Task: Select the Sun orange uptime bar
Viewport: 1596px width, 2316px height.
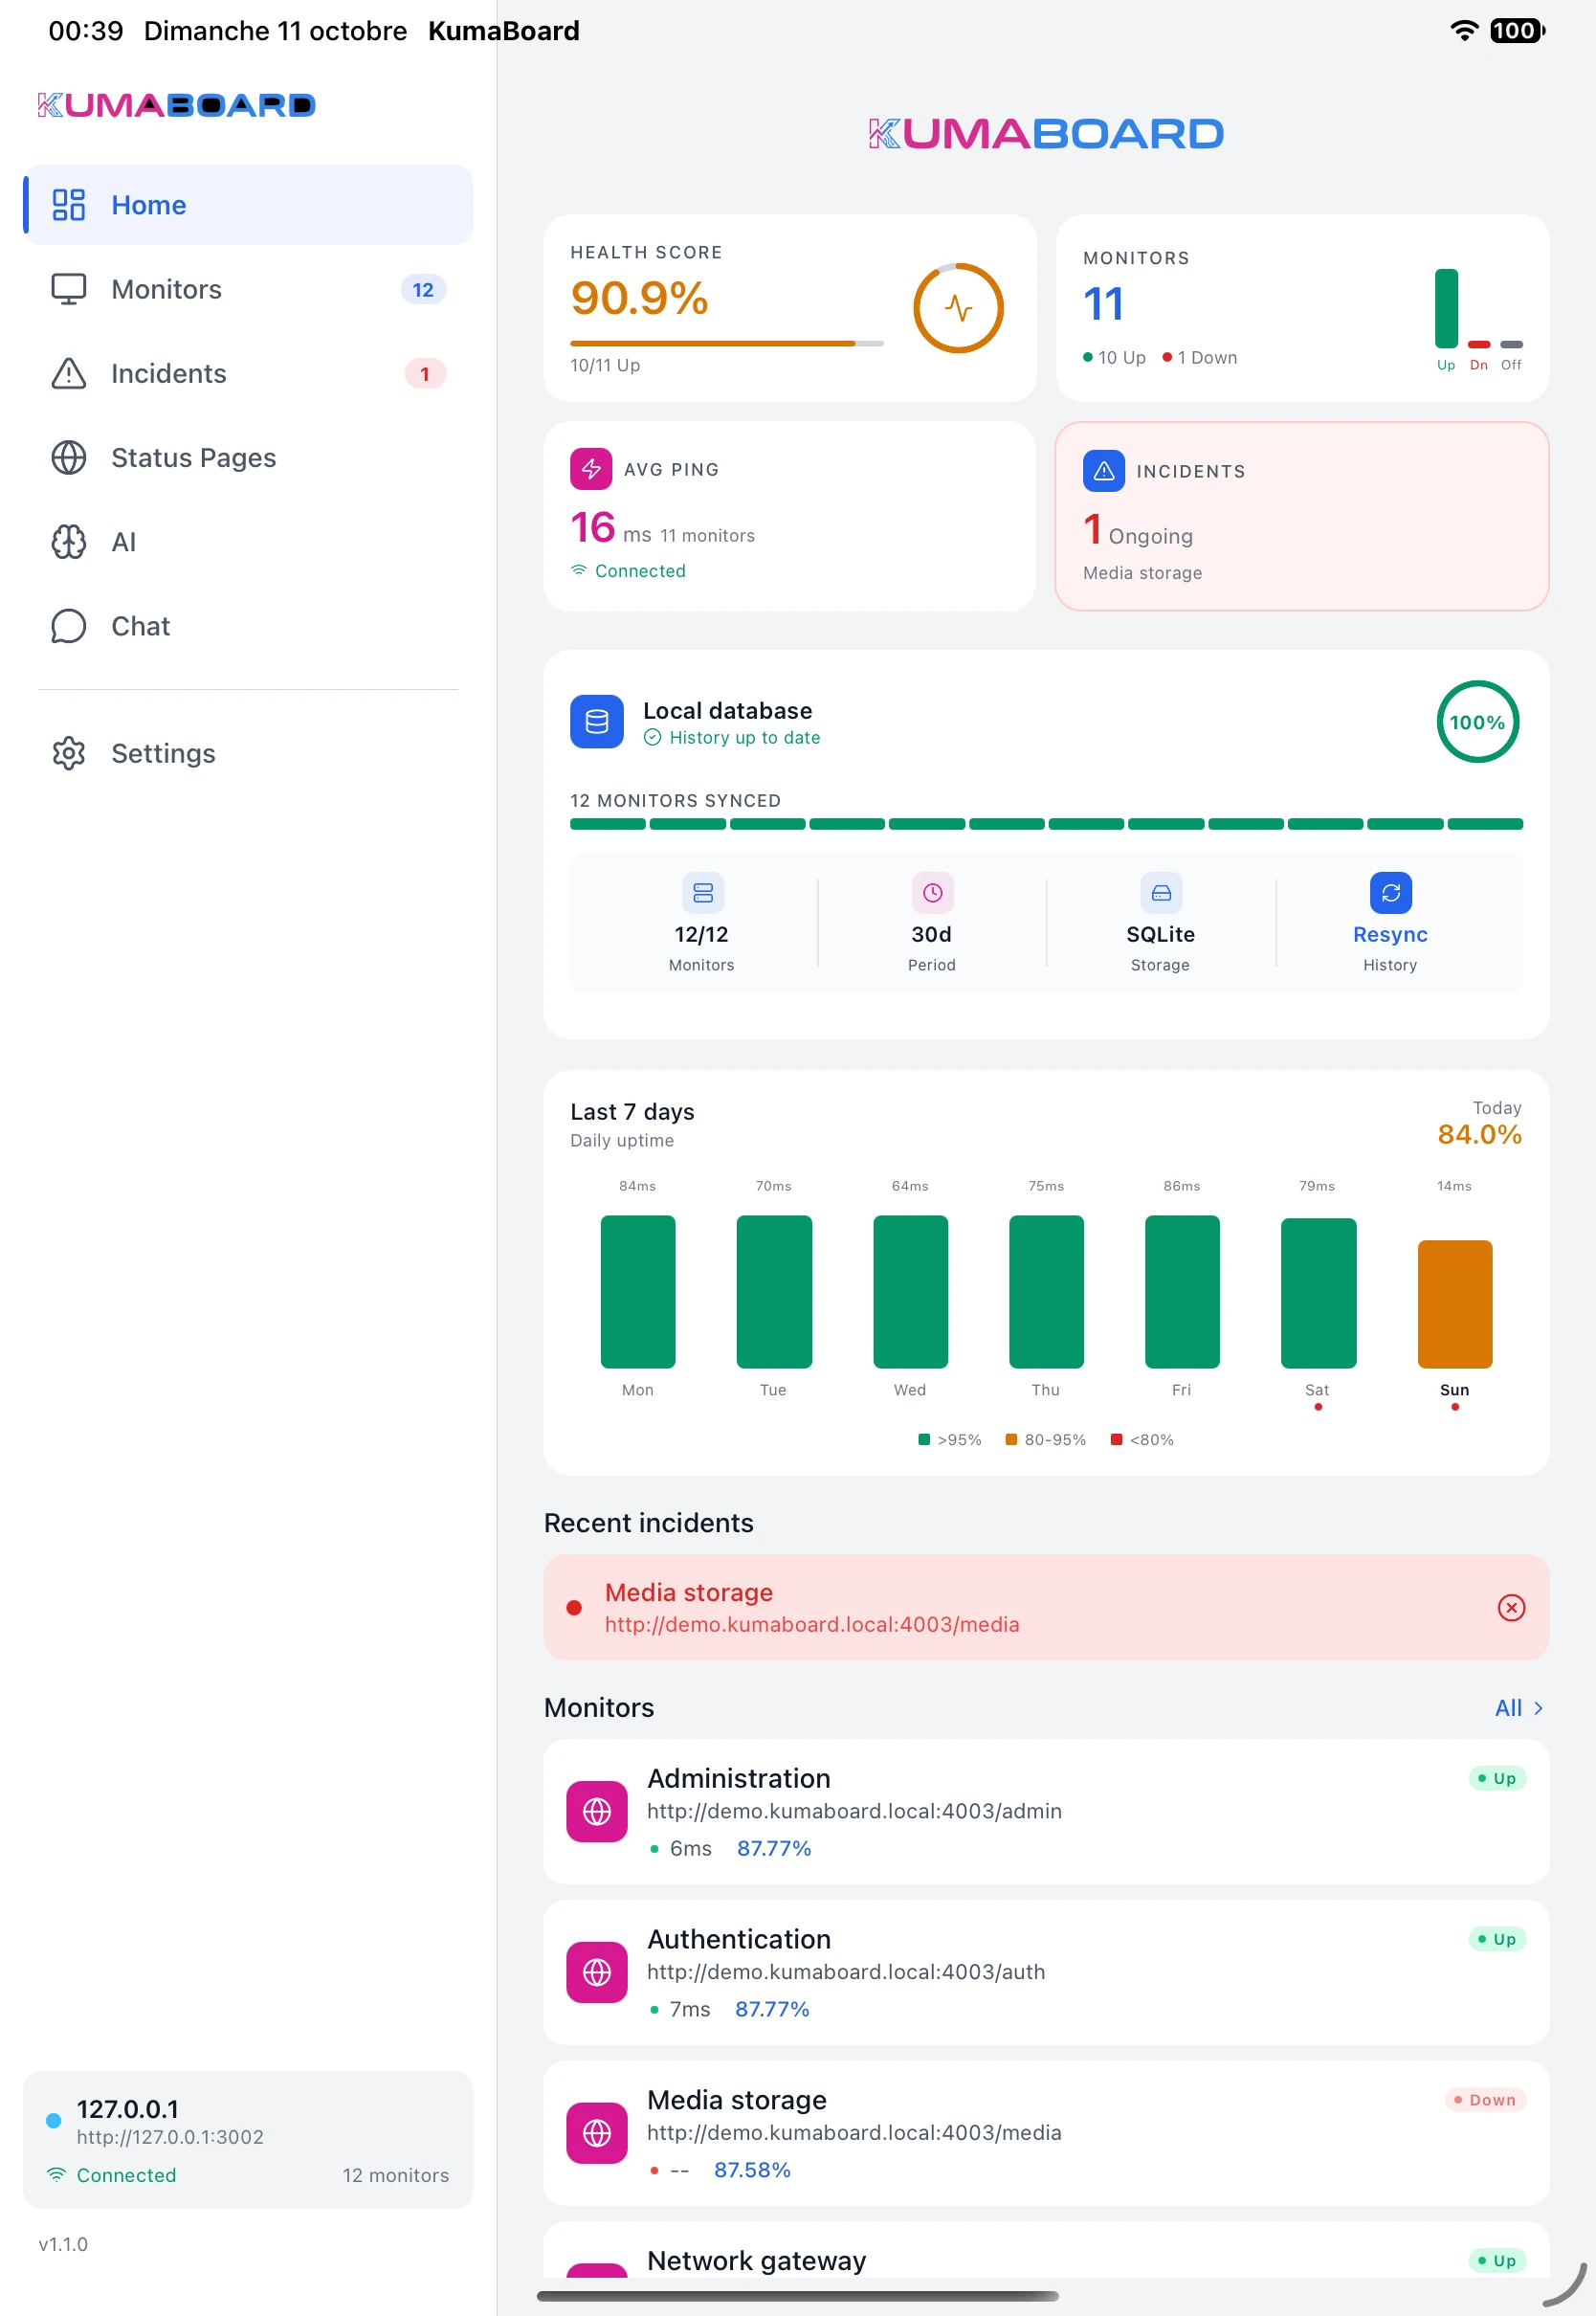Action: 1453,1303
